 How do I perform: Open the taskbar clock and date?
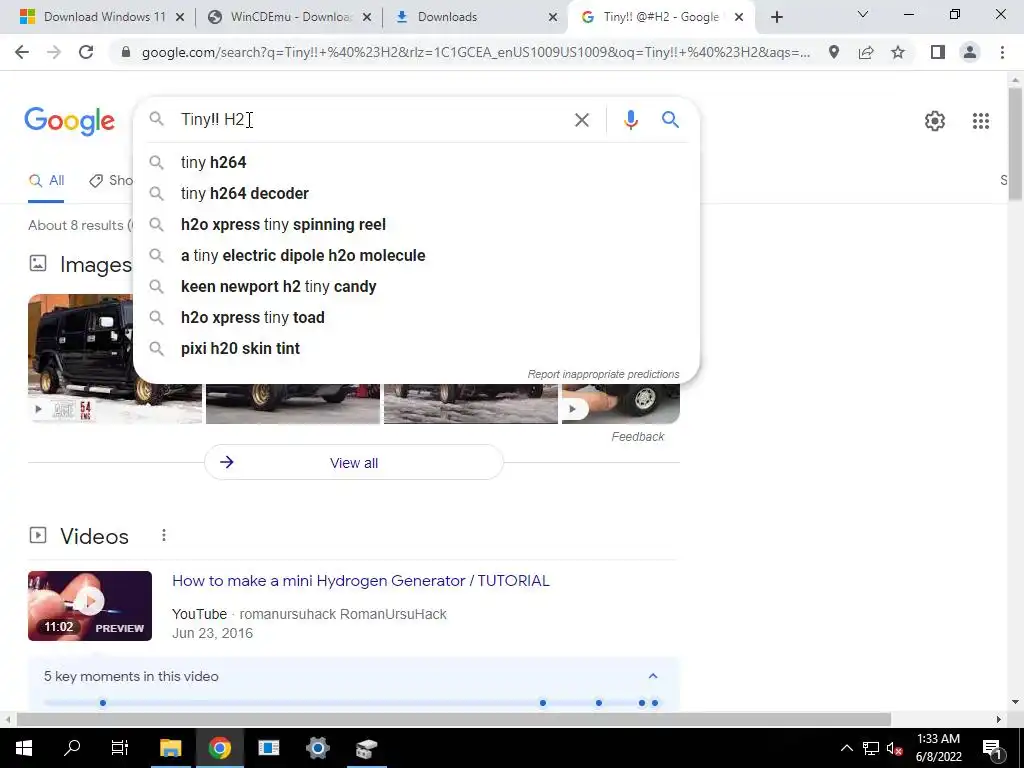coord(938,748)
